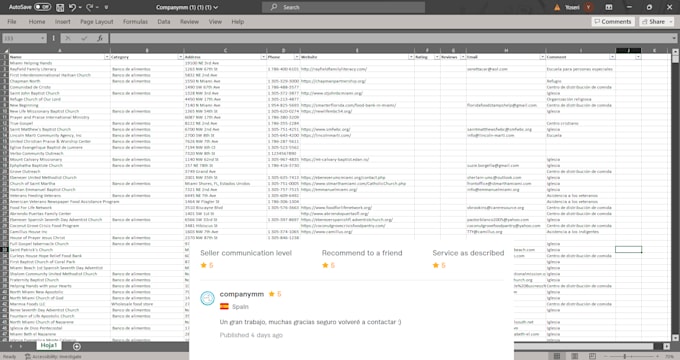Click the Search box in title bar
This screenshot has width=680, height=360.
pyautogui.click(x=343, y=7)
